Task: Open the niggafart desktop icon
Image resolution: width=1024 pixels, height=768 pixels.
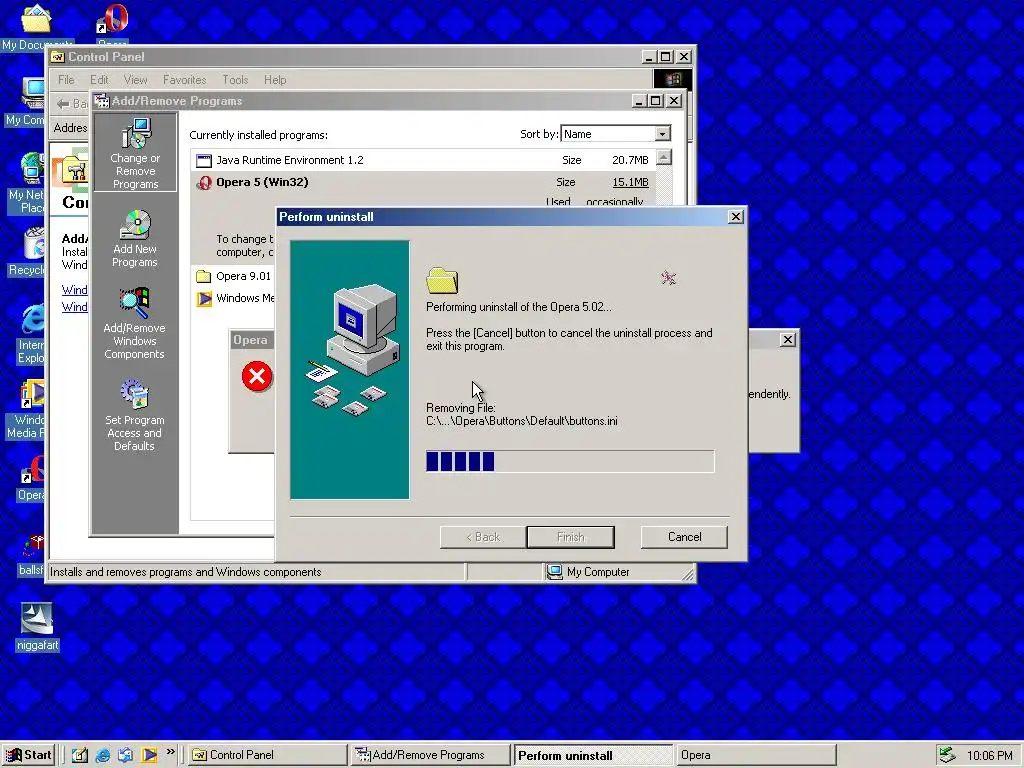Action: click(37, 626)
